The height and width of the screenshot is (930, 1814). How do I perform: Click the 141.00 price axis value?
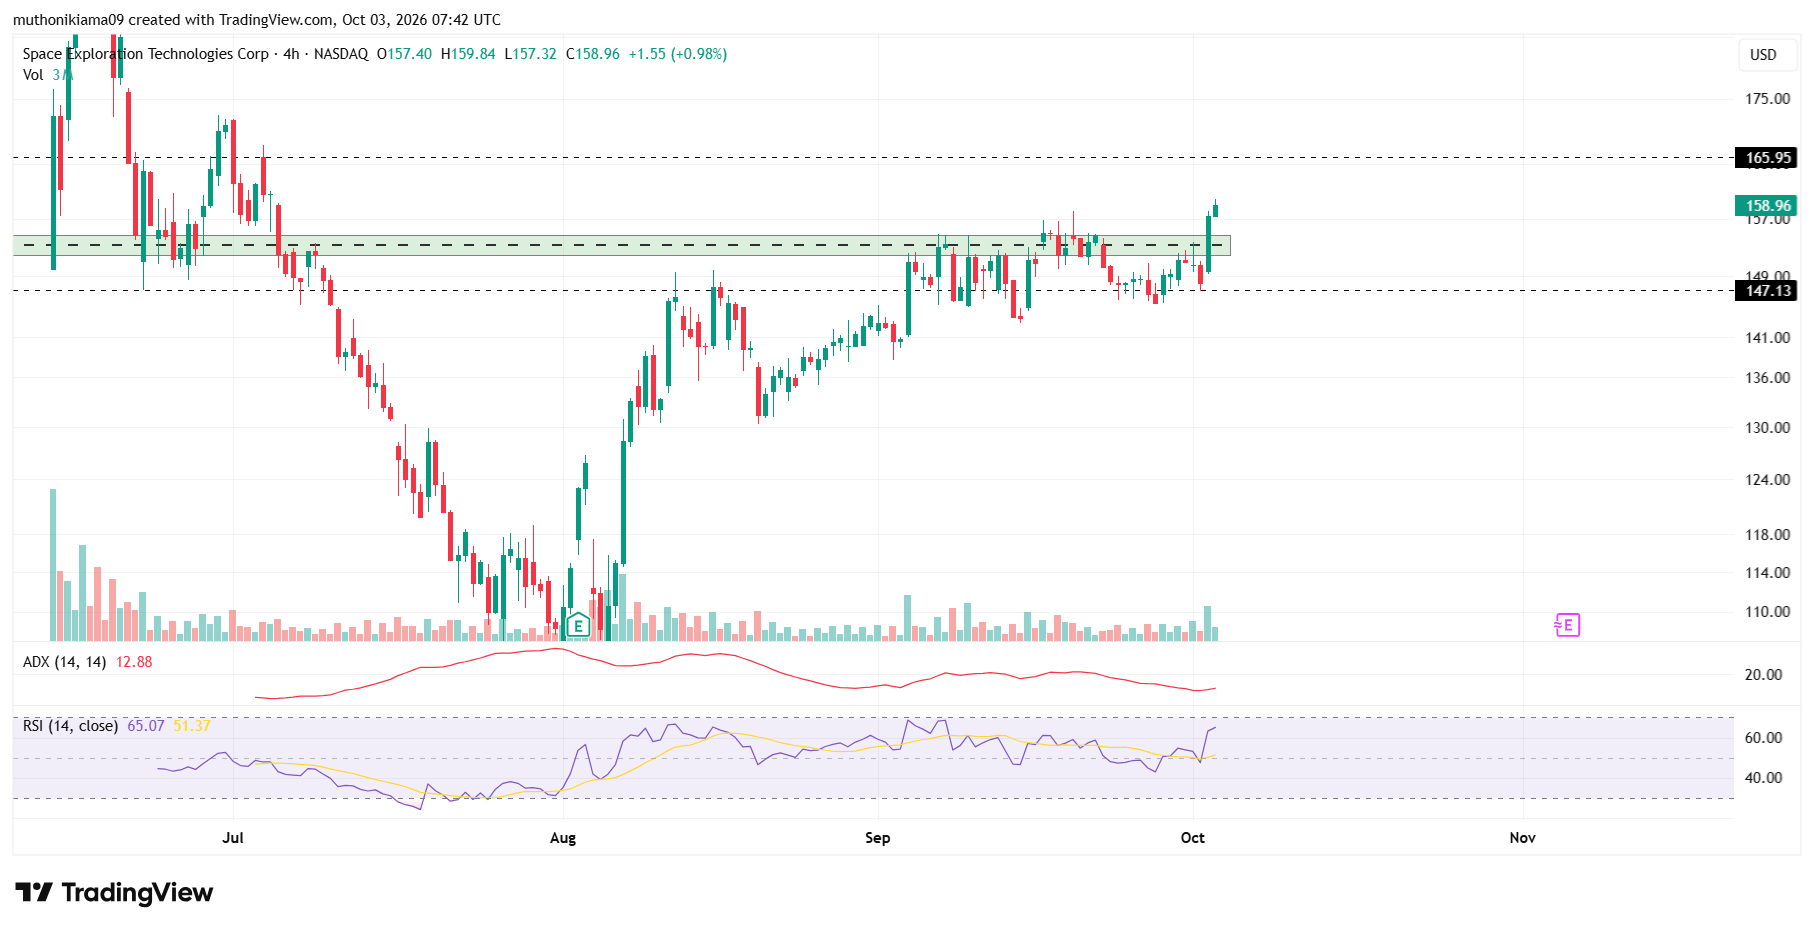(1767, 337)
